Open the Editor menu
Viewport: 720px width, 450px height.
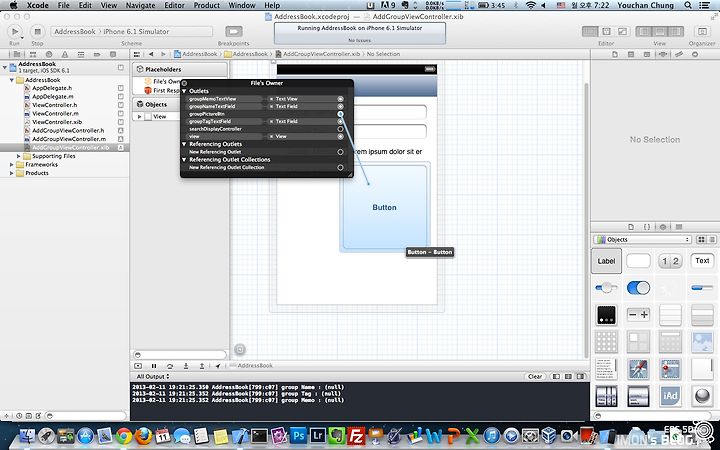click(x=174, y=6)
